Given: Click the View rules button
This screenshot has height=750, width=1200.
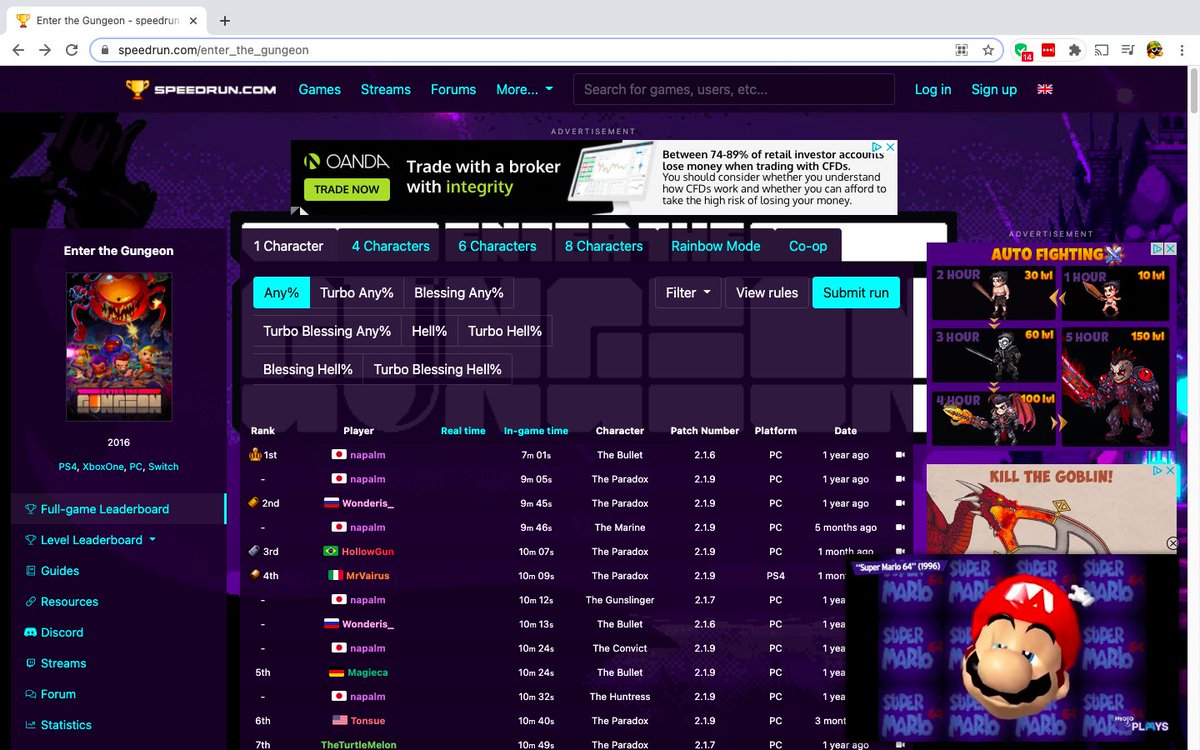Looking at the screenshot, I should pos(767,293).
